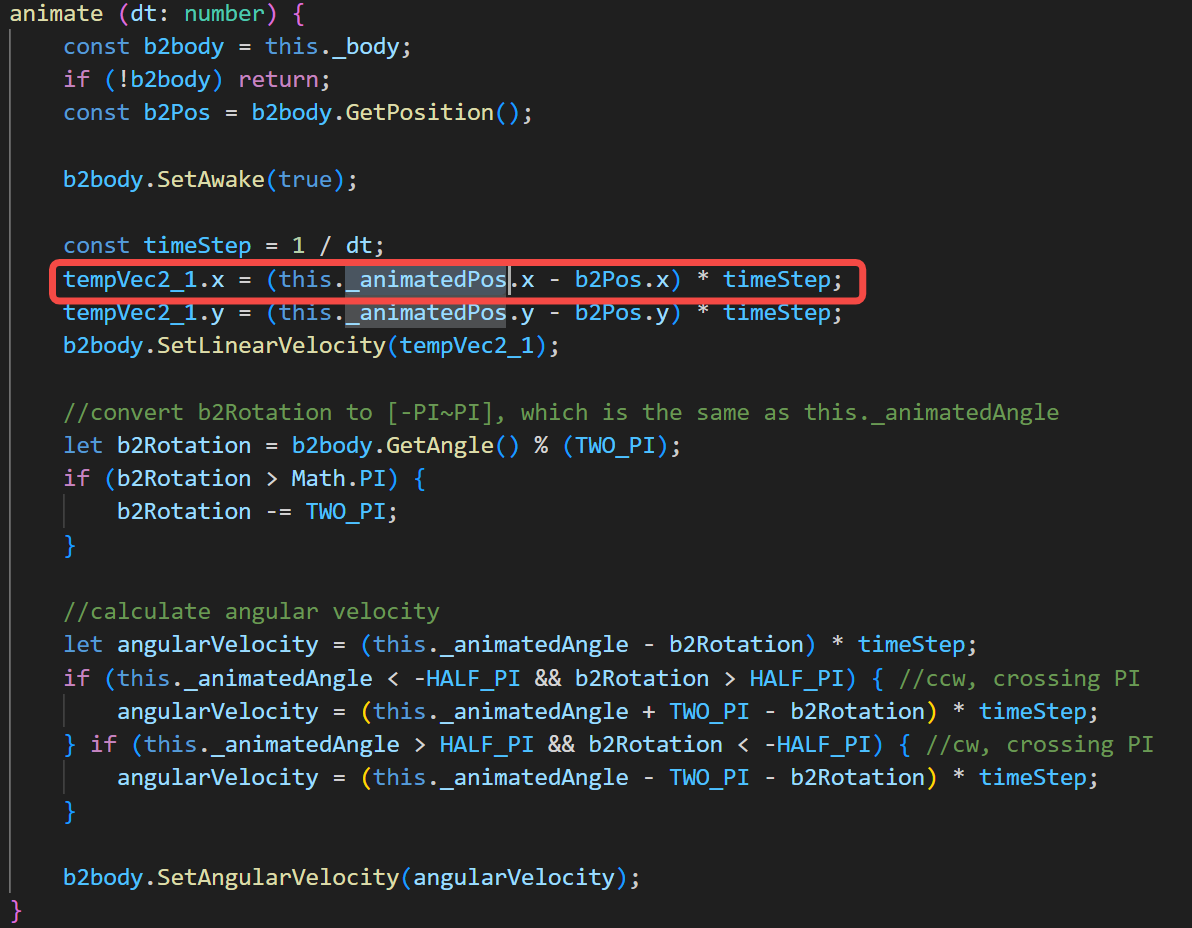Image resolution: width=1192 pixels, height=928 pixels.
Task: Click '-HALF_PI' in the ccw condition
Action: point(467,678)
